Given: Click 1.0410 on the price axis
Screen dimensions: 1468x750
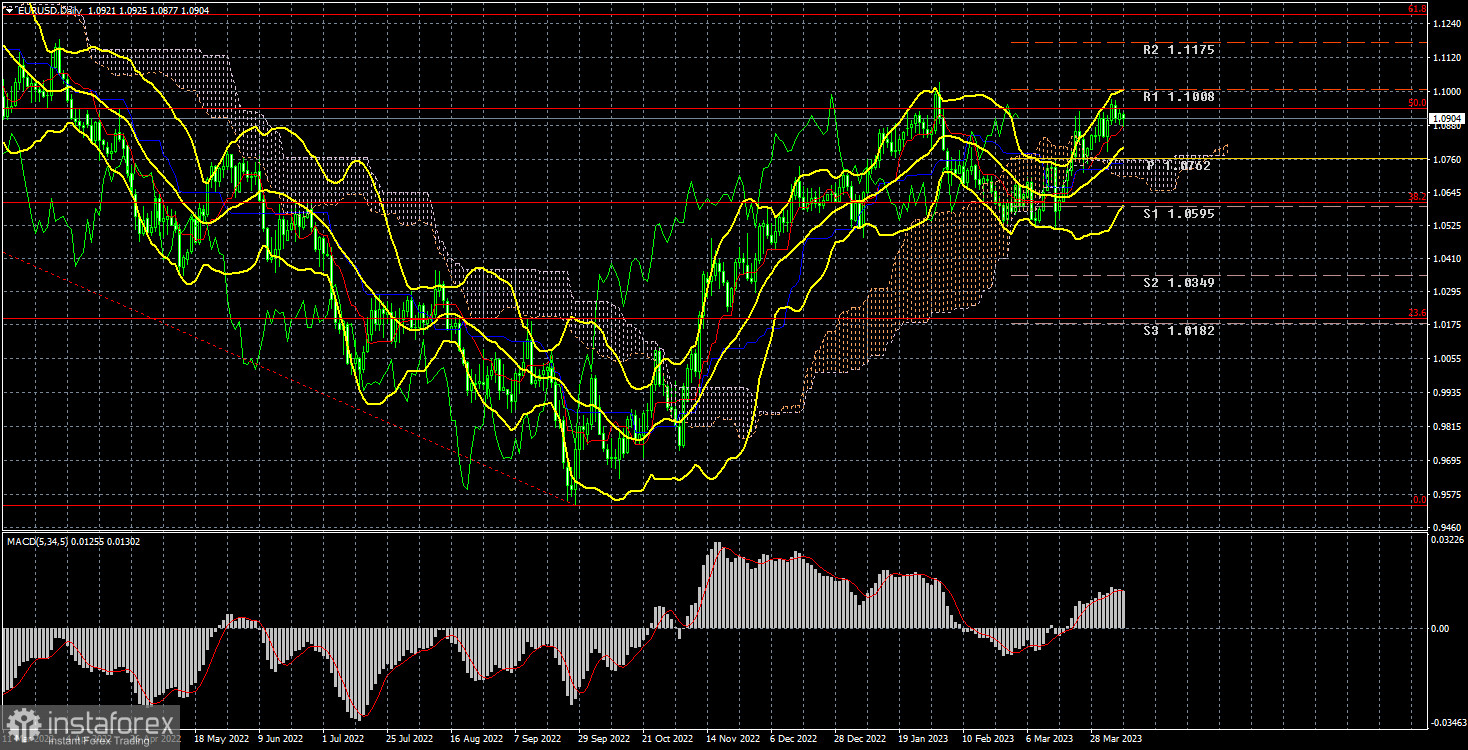Looking at the screenshot, I should (x=1446, y=259).
